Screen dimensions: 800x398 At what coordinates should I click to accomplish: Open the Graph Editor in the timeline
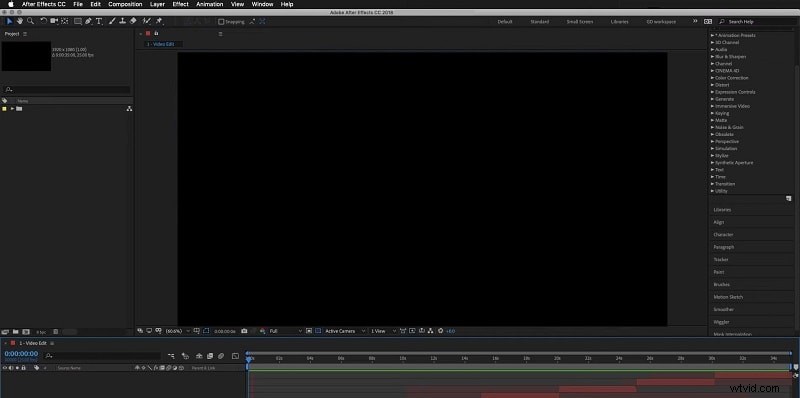pyautogui.click(x=235, y=356)
